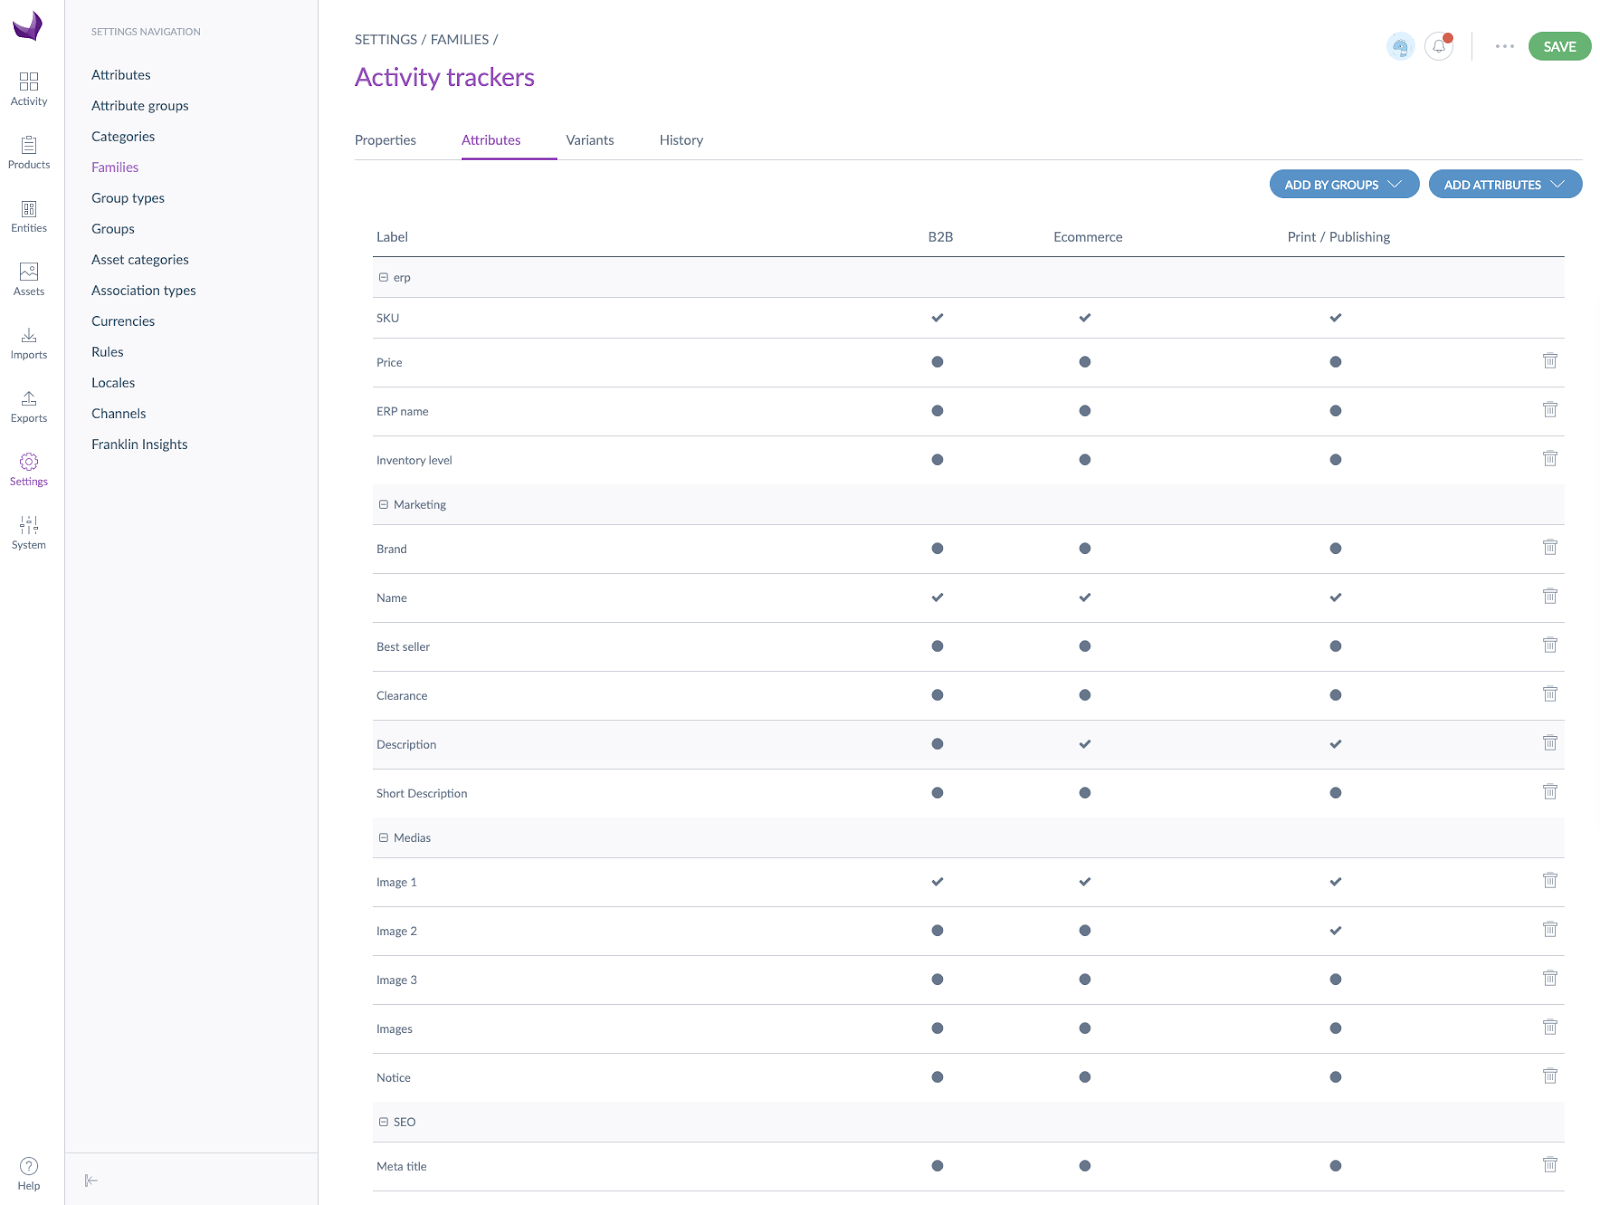The width and height of the screenshot is (1600, 1205).
Task: Open the System sliders icon
Action: 29,525
